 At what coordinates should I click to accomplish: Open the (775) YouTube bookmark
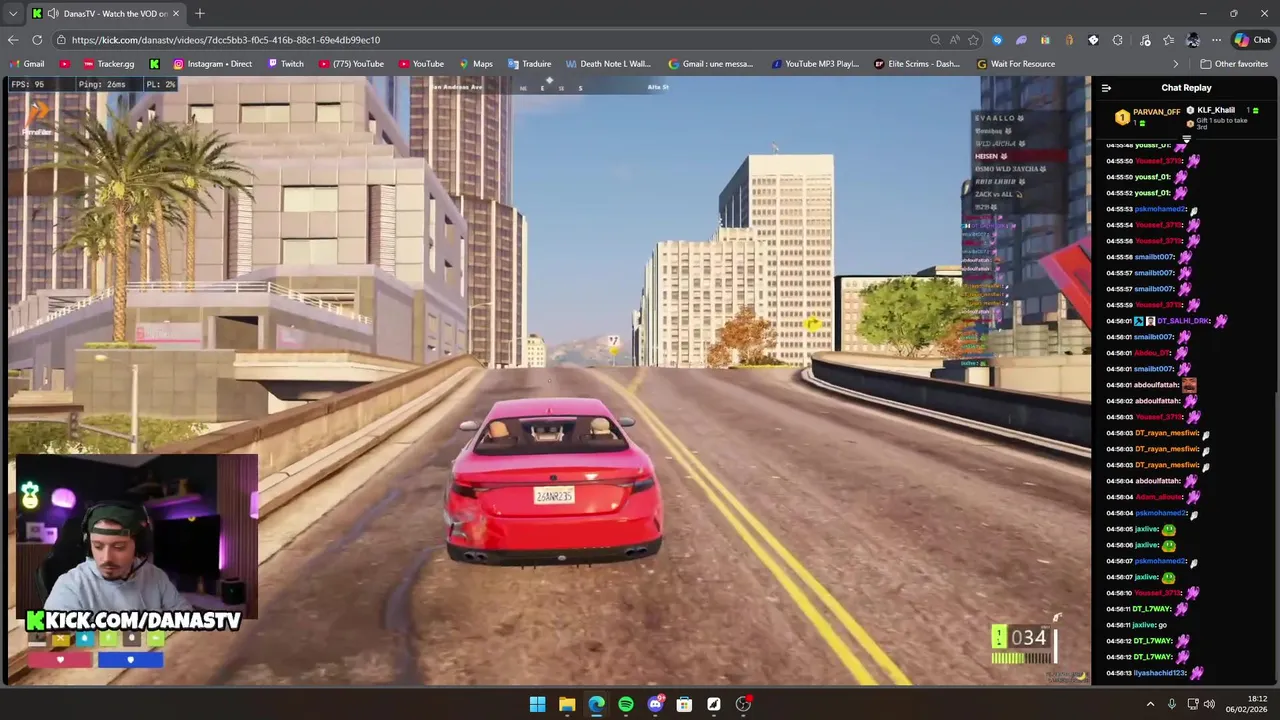click(x=351, y=64)
